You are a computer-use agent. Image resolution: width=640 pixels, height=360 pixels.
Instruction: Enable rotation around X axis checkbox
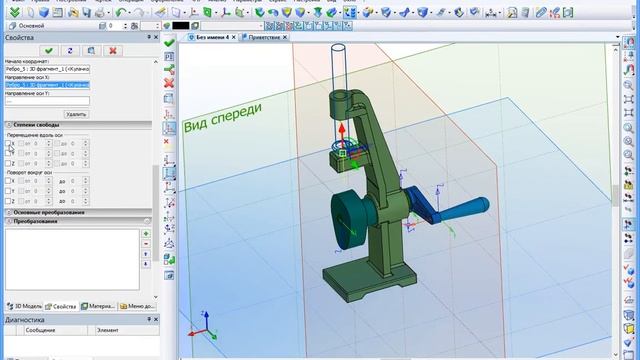[8, 181]
